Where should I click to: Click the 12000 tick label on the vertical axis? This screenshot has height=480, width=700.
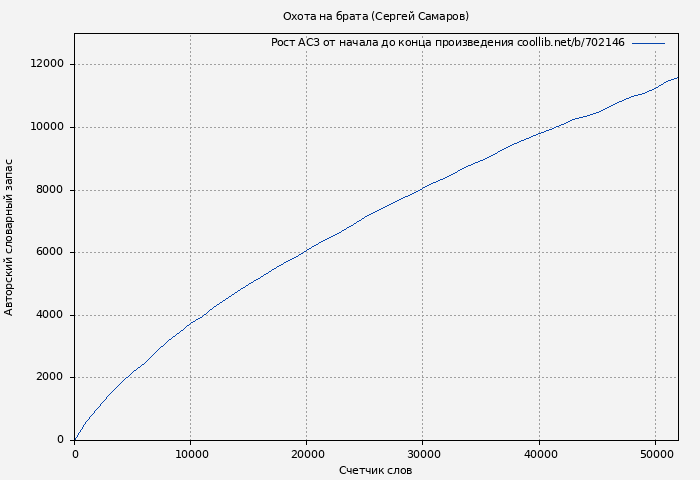tap(47, 64)
